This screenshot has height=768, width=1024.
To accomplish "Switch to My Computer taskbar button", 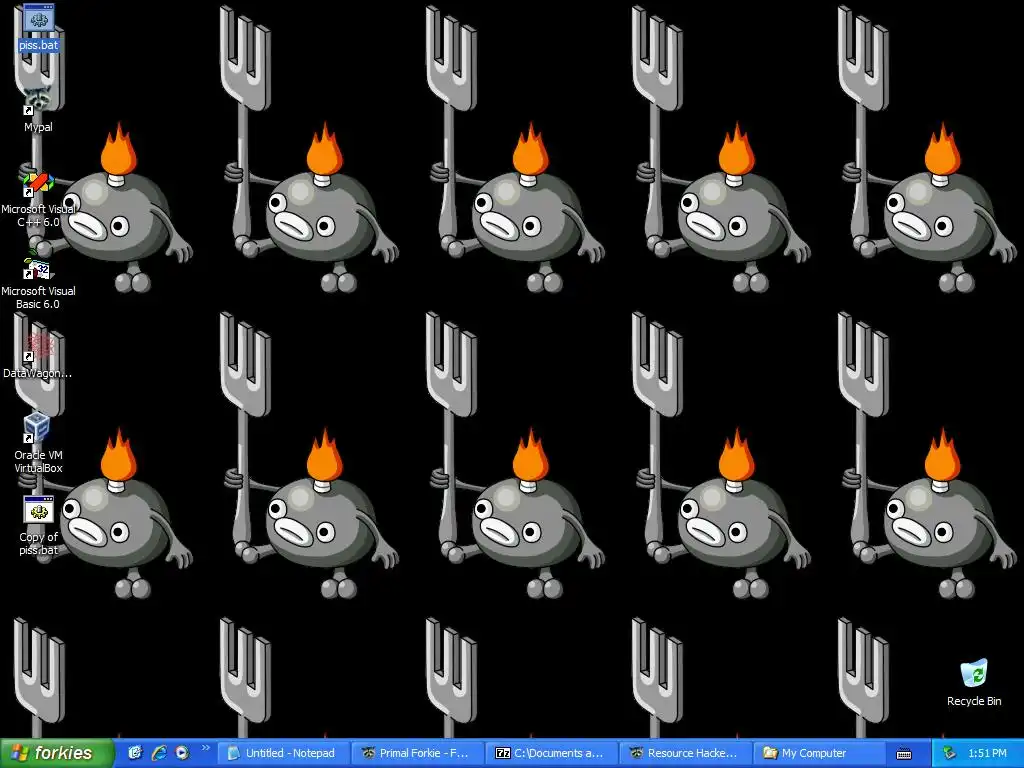I will (819, 753).
